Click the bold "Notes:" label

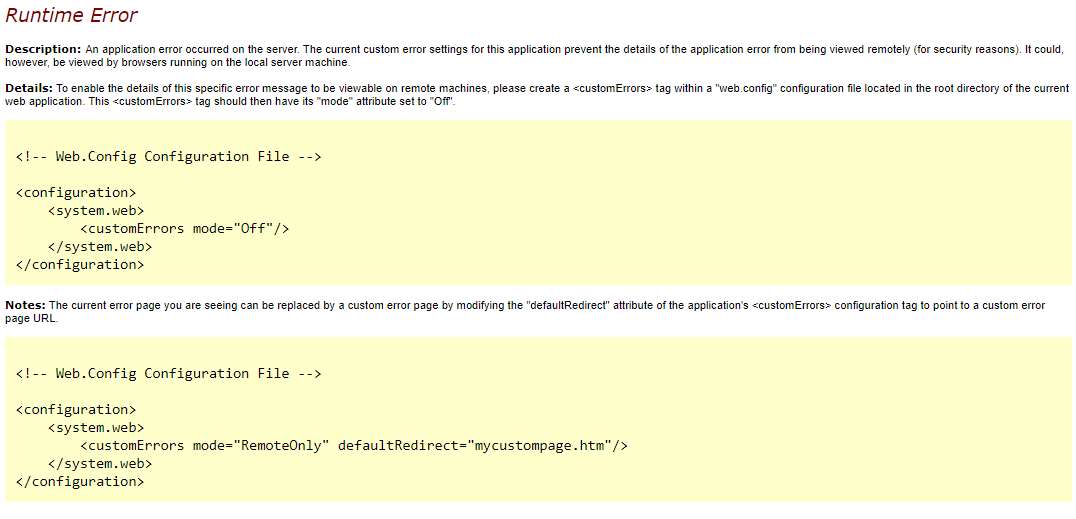tap(25, 306)
